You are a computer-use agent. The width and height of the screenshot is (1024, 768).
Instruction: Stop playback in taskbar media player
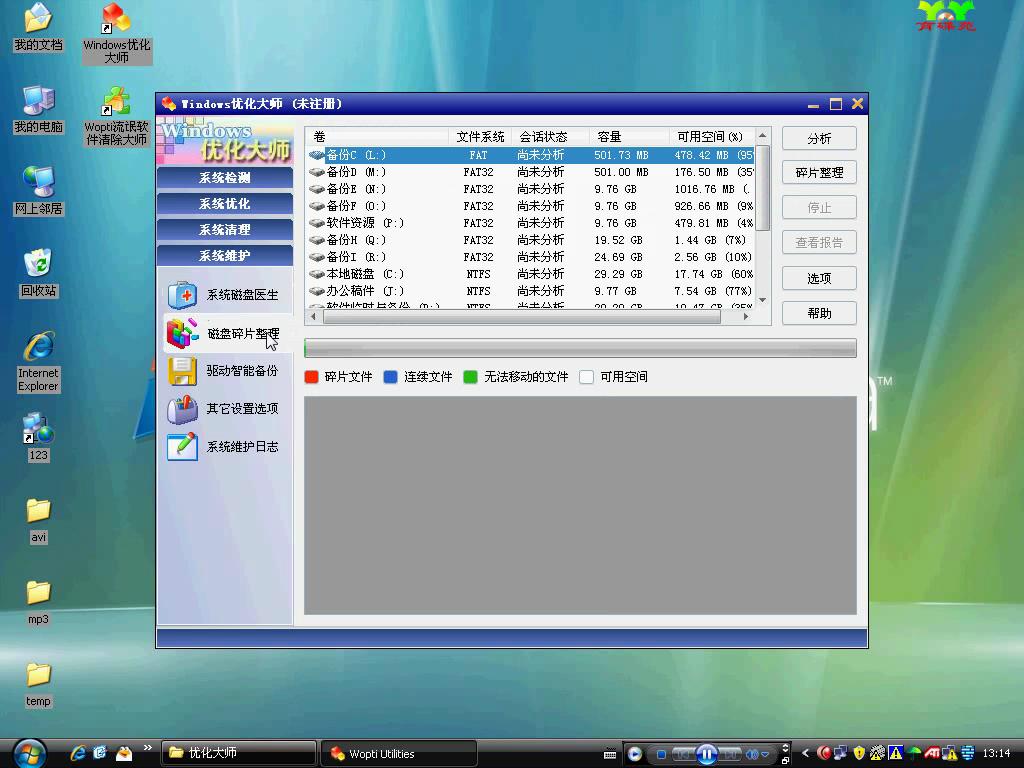point(661,754)
